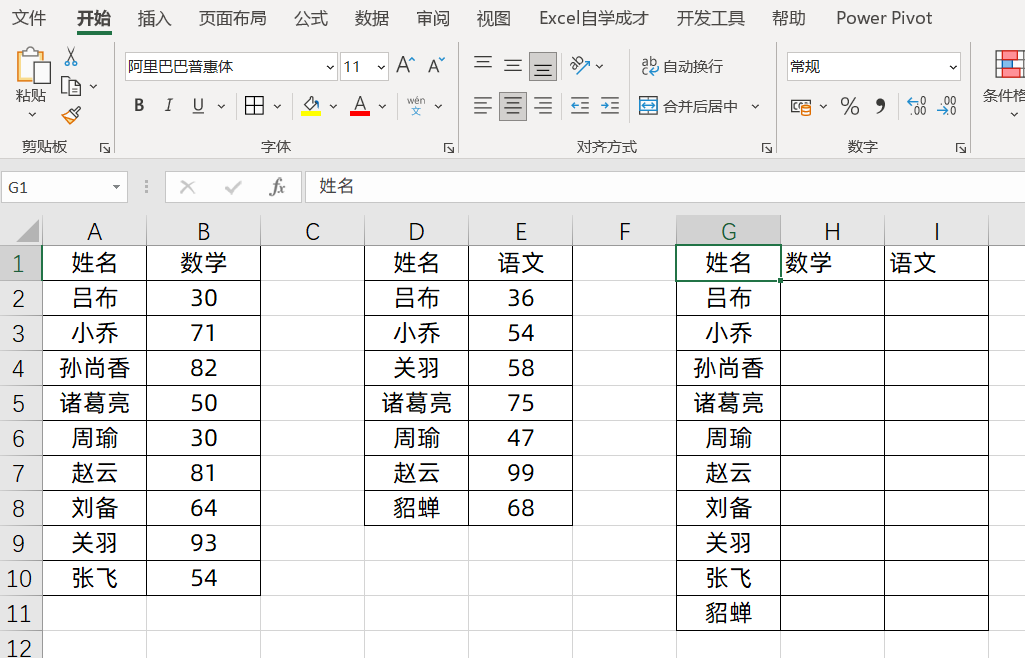Click accounting number format icon
The image size is (1025, 658).
(x=801, y=106)
